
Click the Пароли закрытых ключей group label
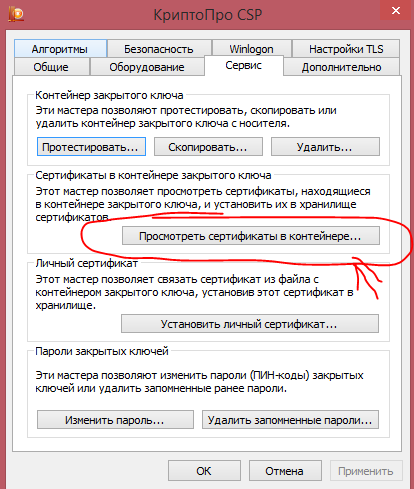point(102,351)
